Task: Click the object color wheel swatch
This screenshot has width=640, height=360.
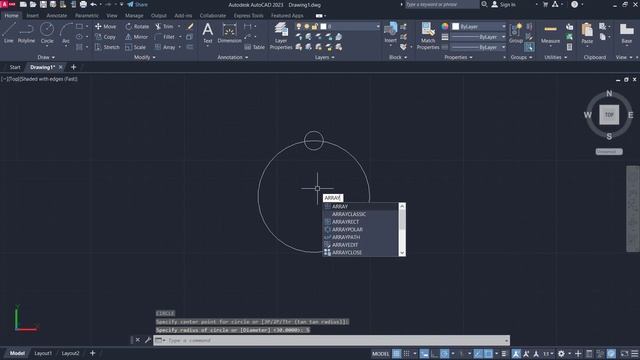Action: point(445,27)
